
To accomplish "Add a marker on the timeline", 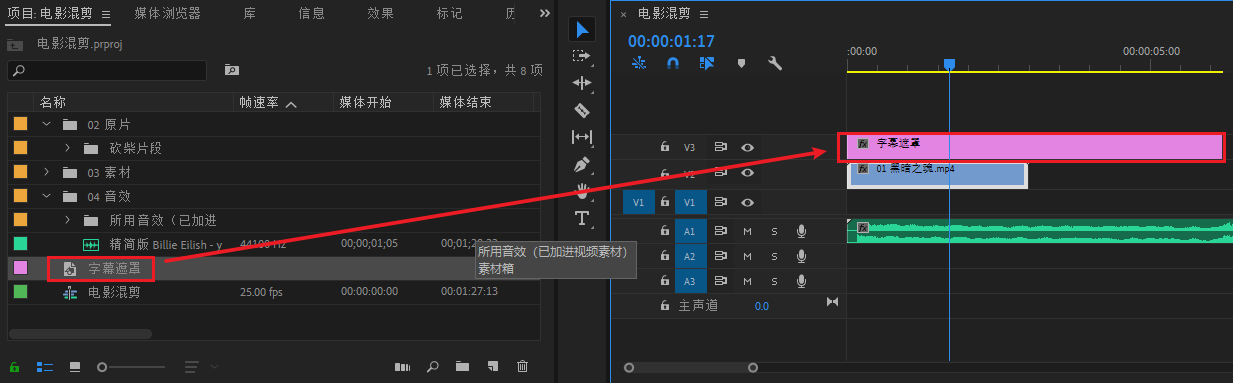I will tap(741, 63).
